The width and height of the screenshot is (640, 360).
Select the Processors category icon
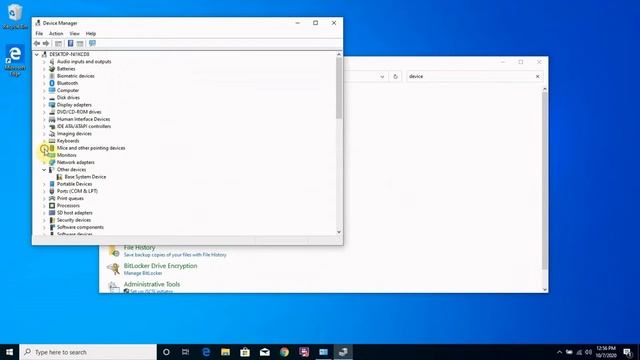52,206
